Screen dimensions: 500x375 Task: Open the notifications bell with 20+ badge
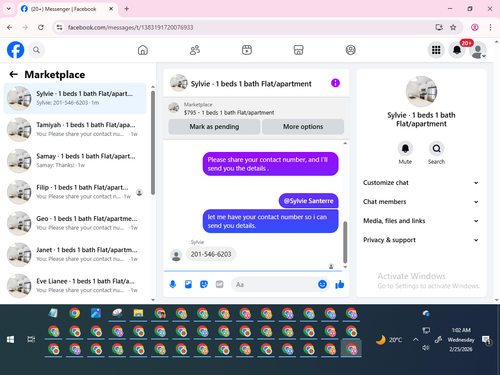tap(457, 50)
